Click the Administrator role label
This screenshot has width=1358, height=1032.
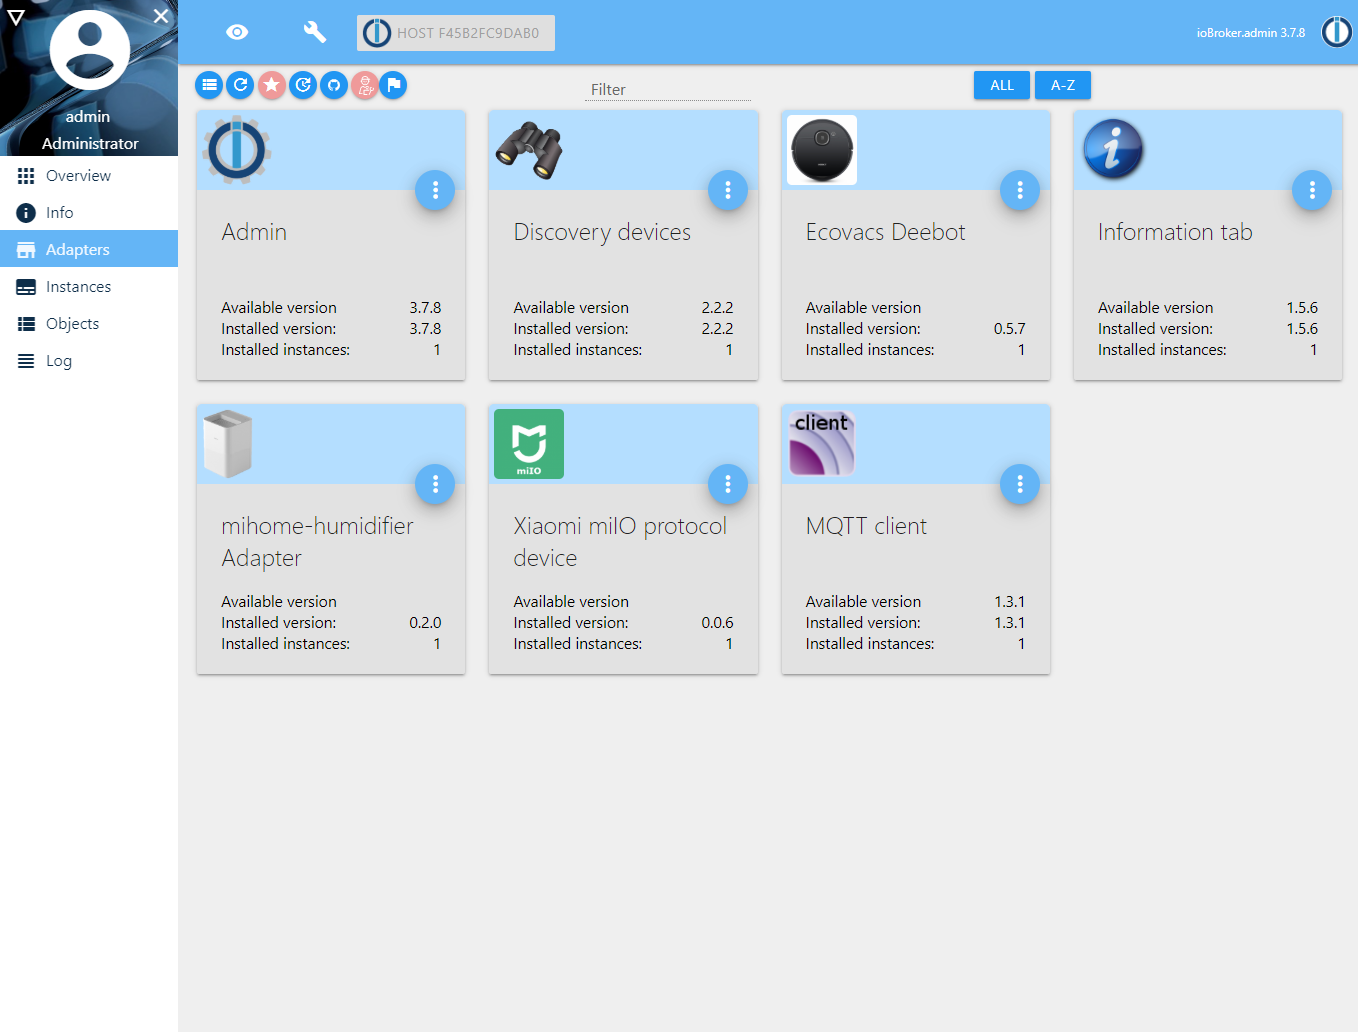[90, 143]
